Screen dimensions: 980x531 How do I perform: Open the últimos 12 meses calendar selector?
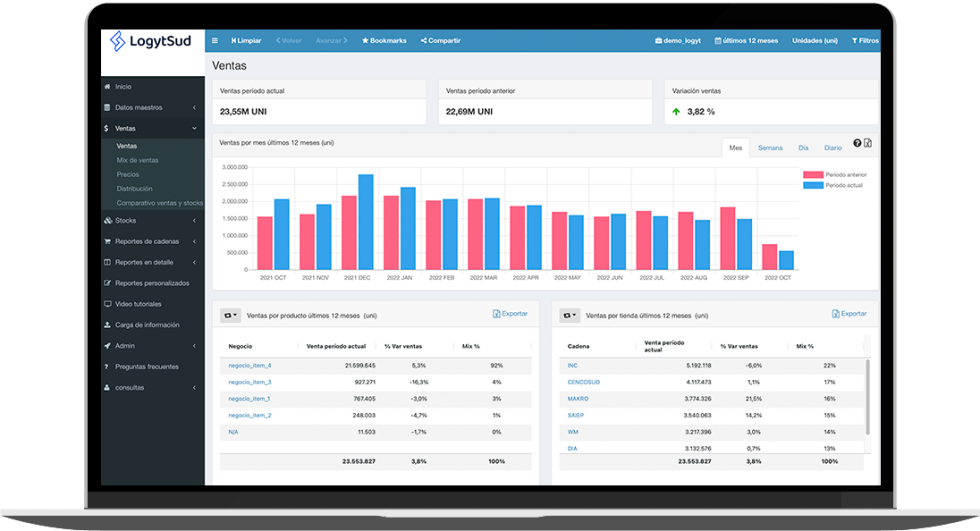(x=746, y=41)
